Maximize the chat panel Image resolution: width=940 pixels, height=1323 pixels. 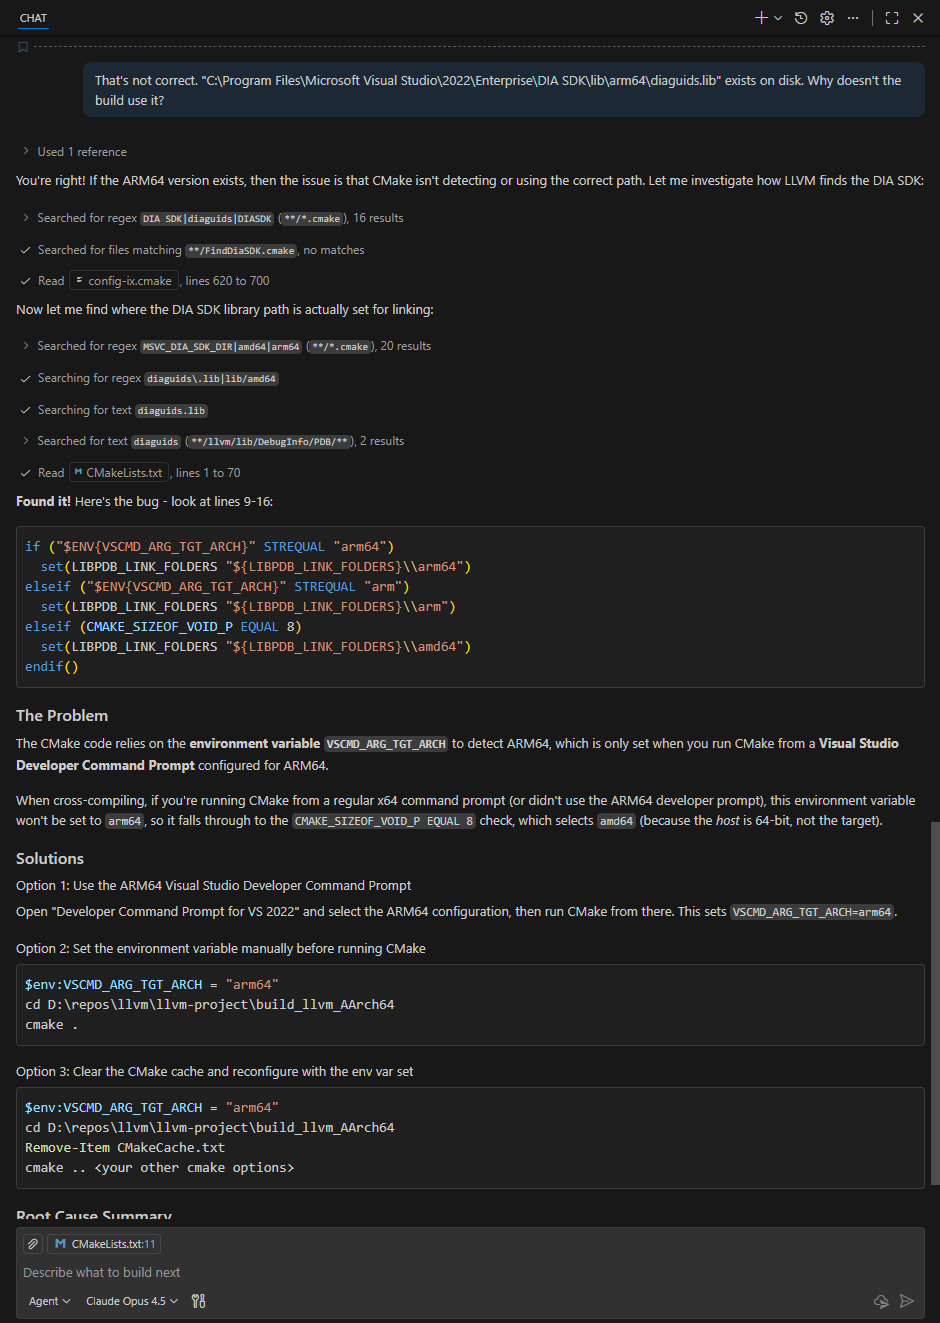pyautogui.click(x=892, y=18)
